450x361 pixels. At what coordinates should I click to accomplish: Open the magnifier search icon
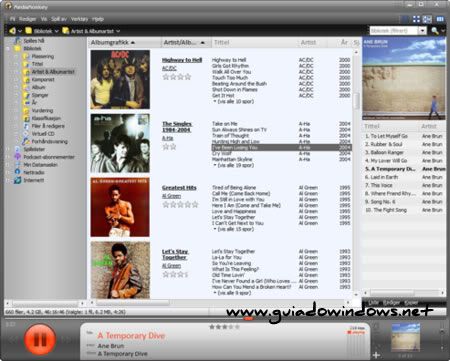tap(435, 31)
